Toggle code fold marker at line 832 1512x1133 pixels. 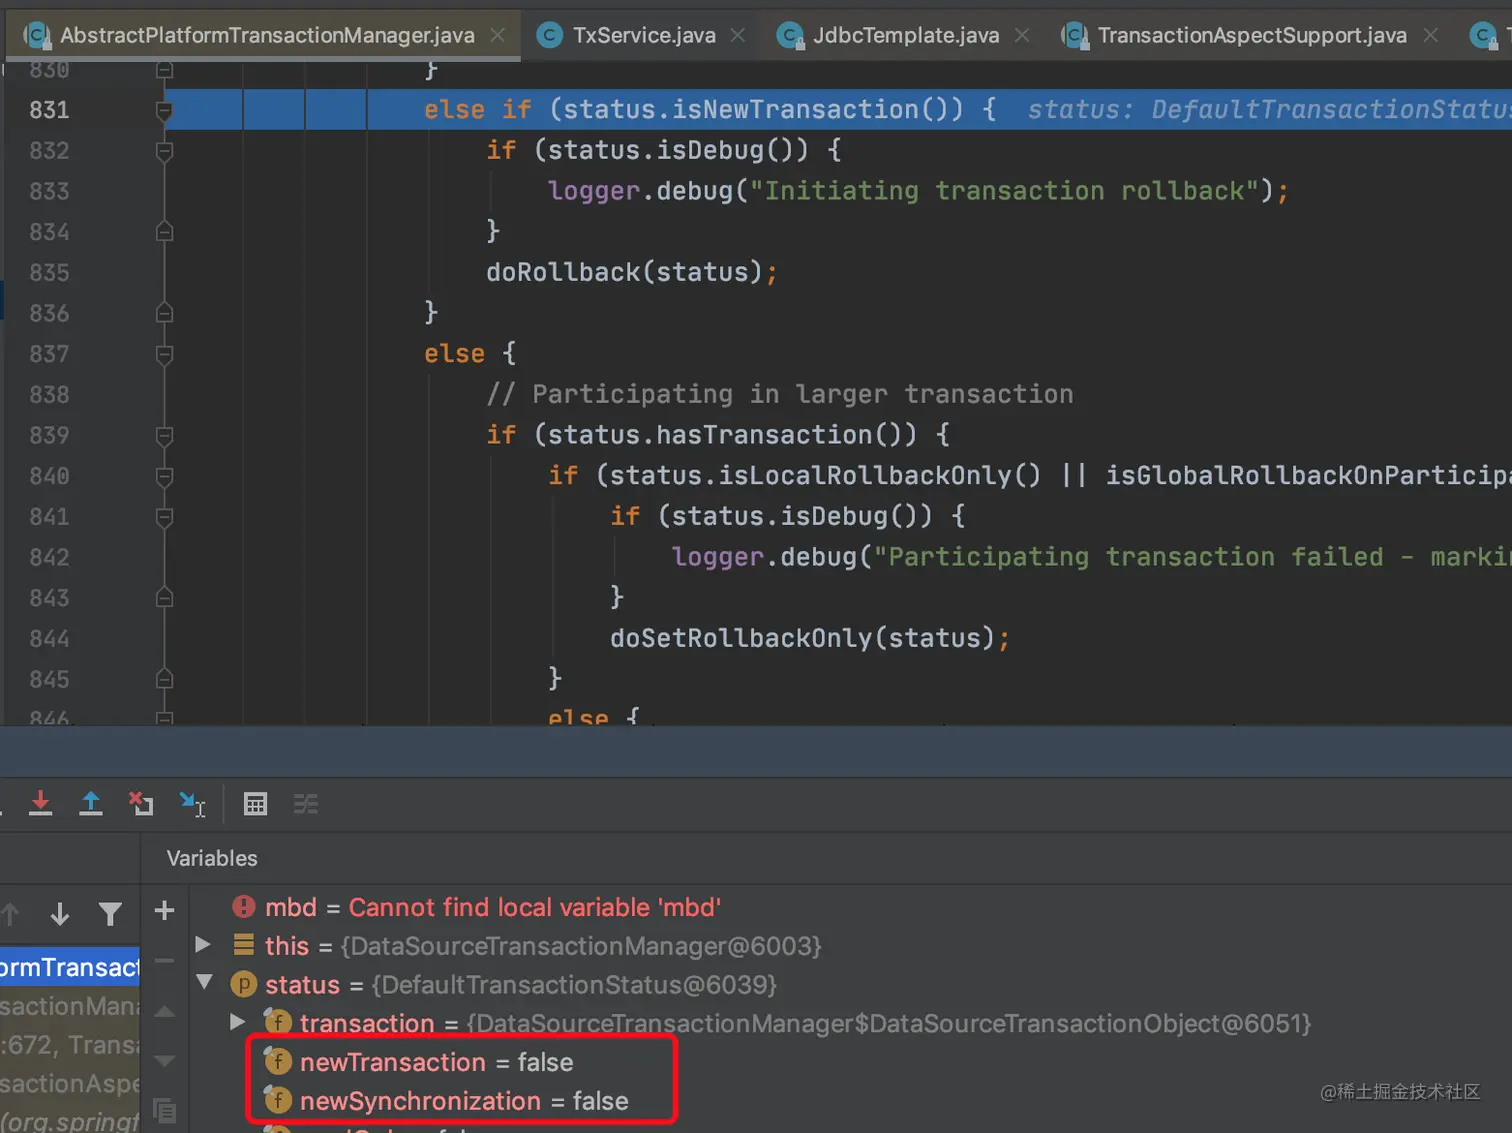(x=165, y=151)
